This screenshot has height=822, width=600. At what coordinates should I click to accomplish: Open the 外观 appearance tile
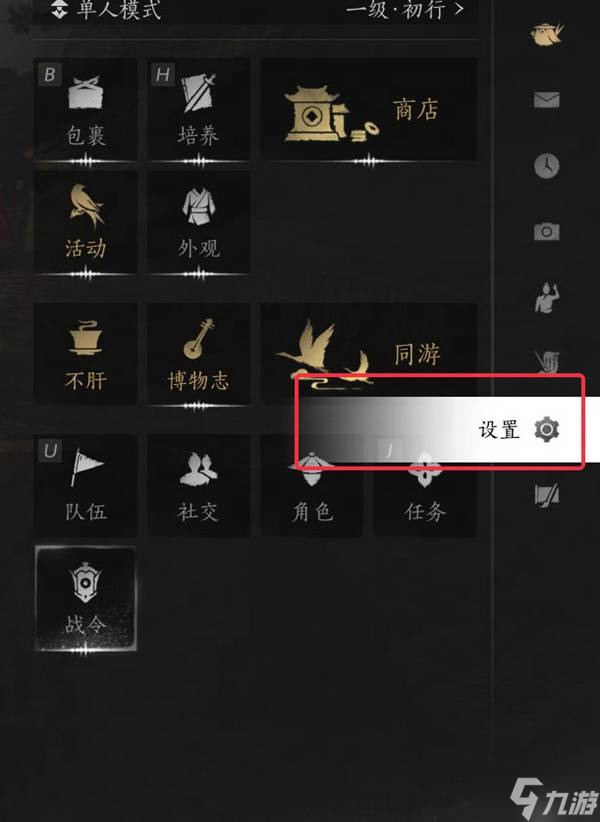pos(199,222)
